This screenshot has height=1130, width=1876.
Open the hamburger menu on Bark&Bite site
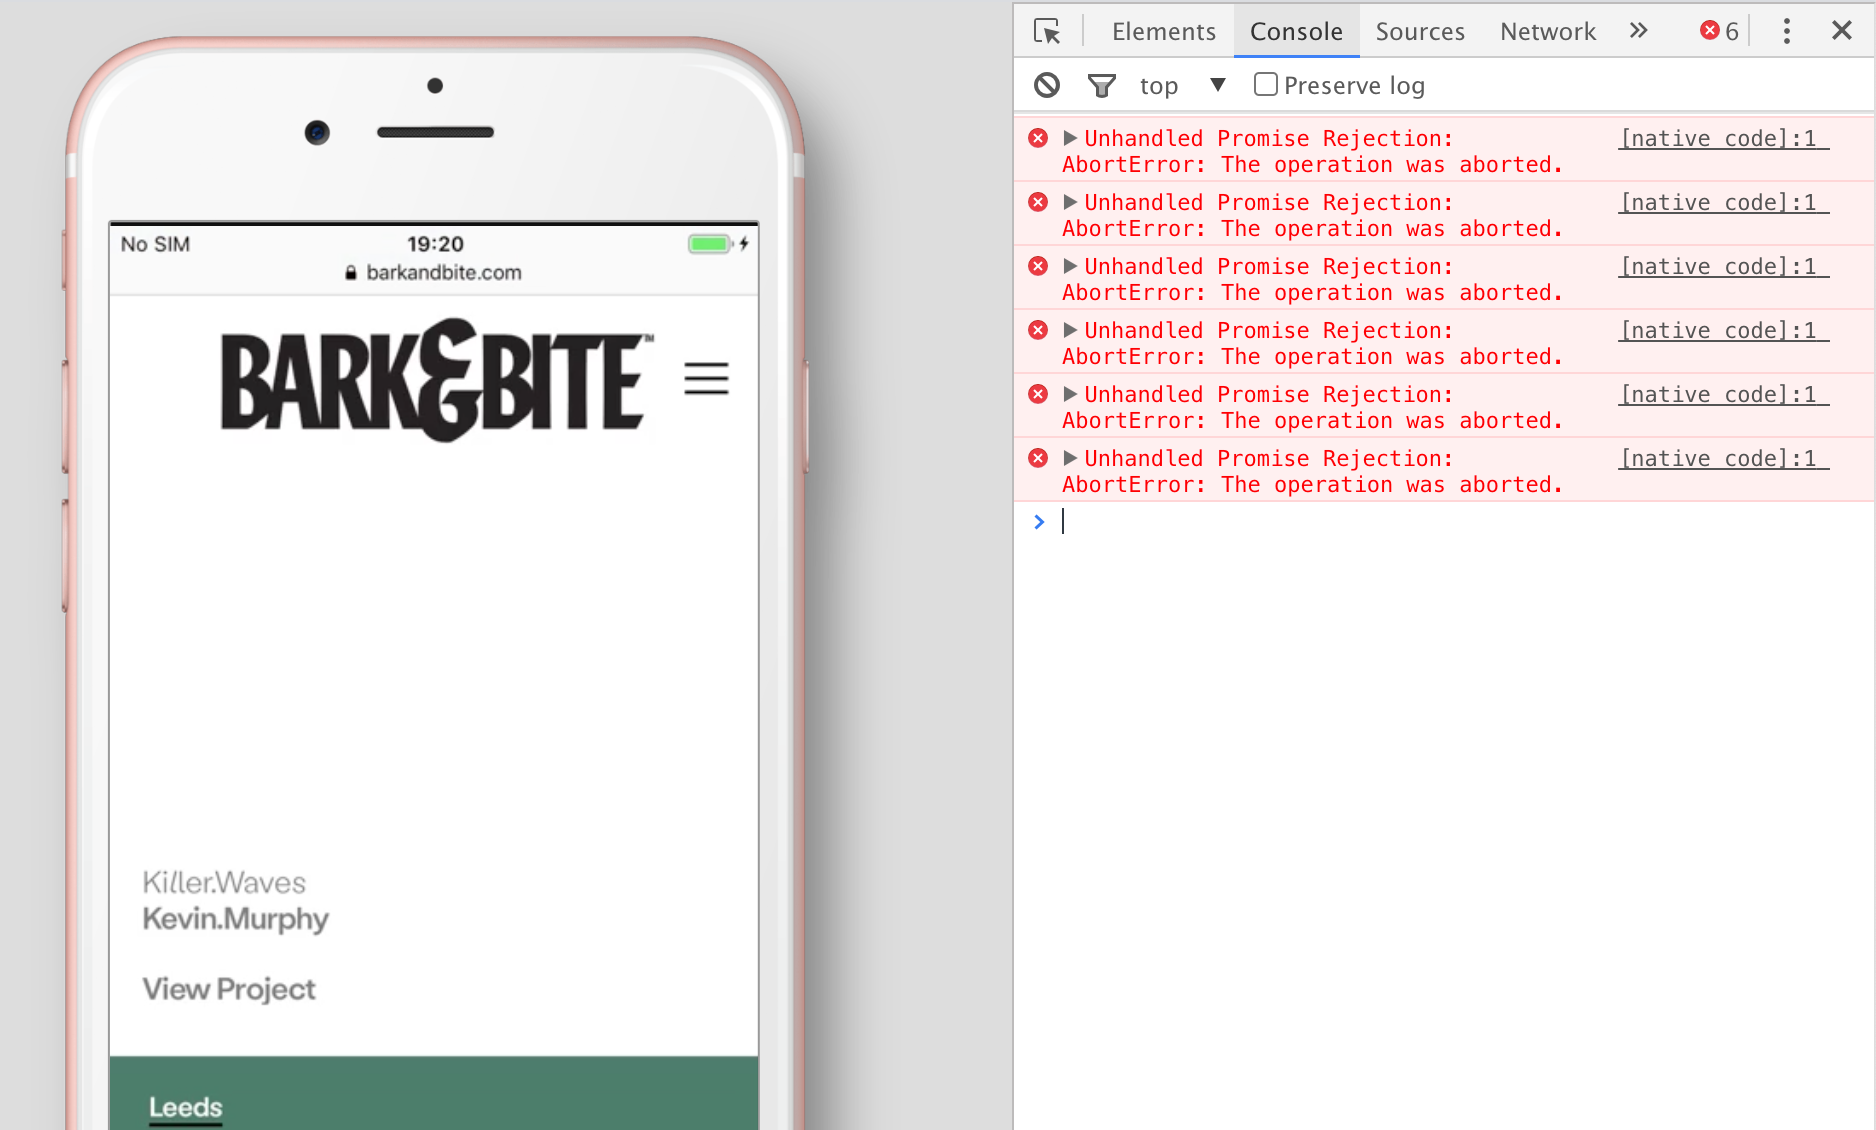[x=706, y=379]
